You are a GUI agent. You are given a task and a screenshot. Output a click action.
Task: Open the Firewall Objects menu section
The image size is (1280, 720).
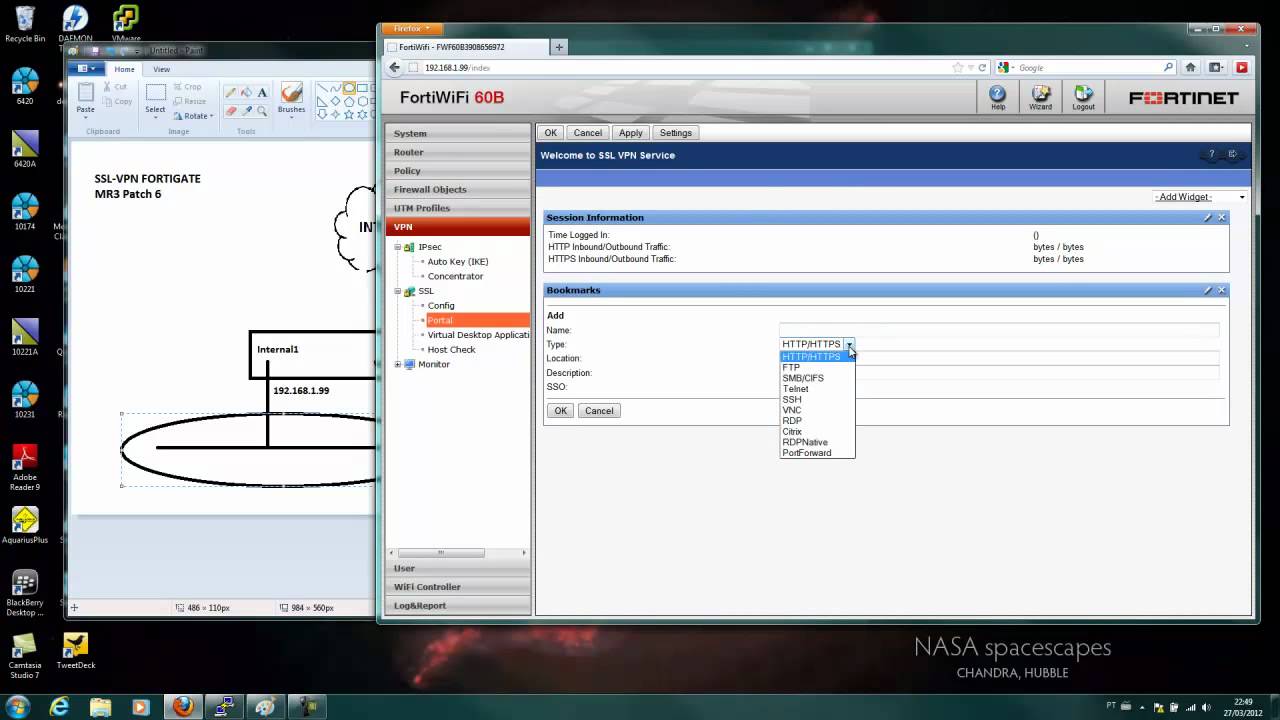click(x=430, y=189)
